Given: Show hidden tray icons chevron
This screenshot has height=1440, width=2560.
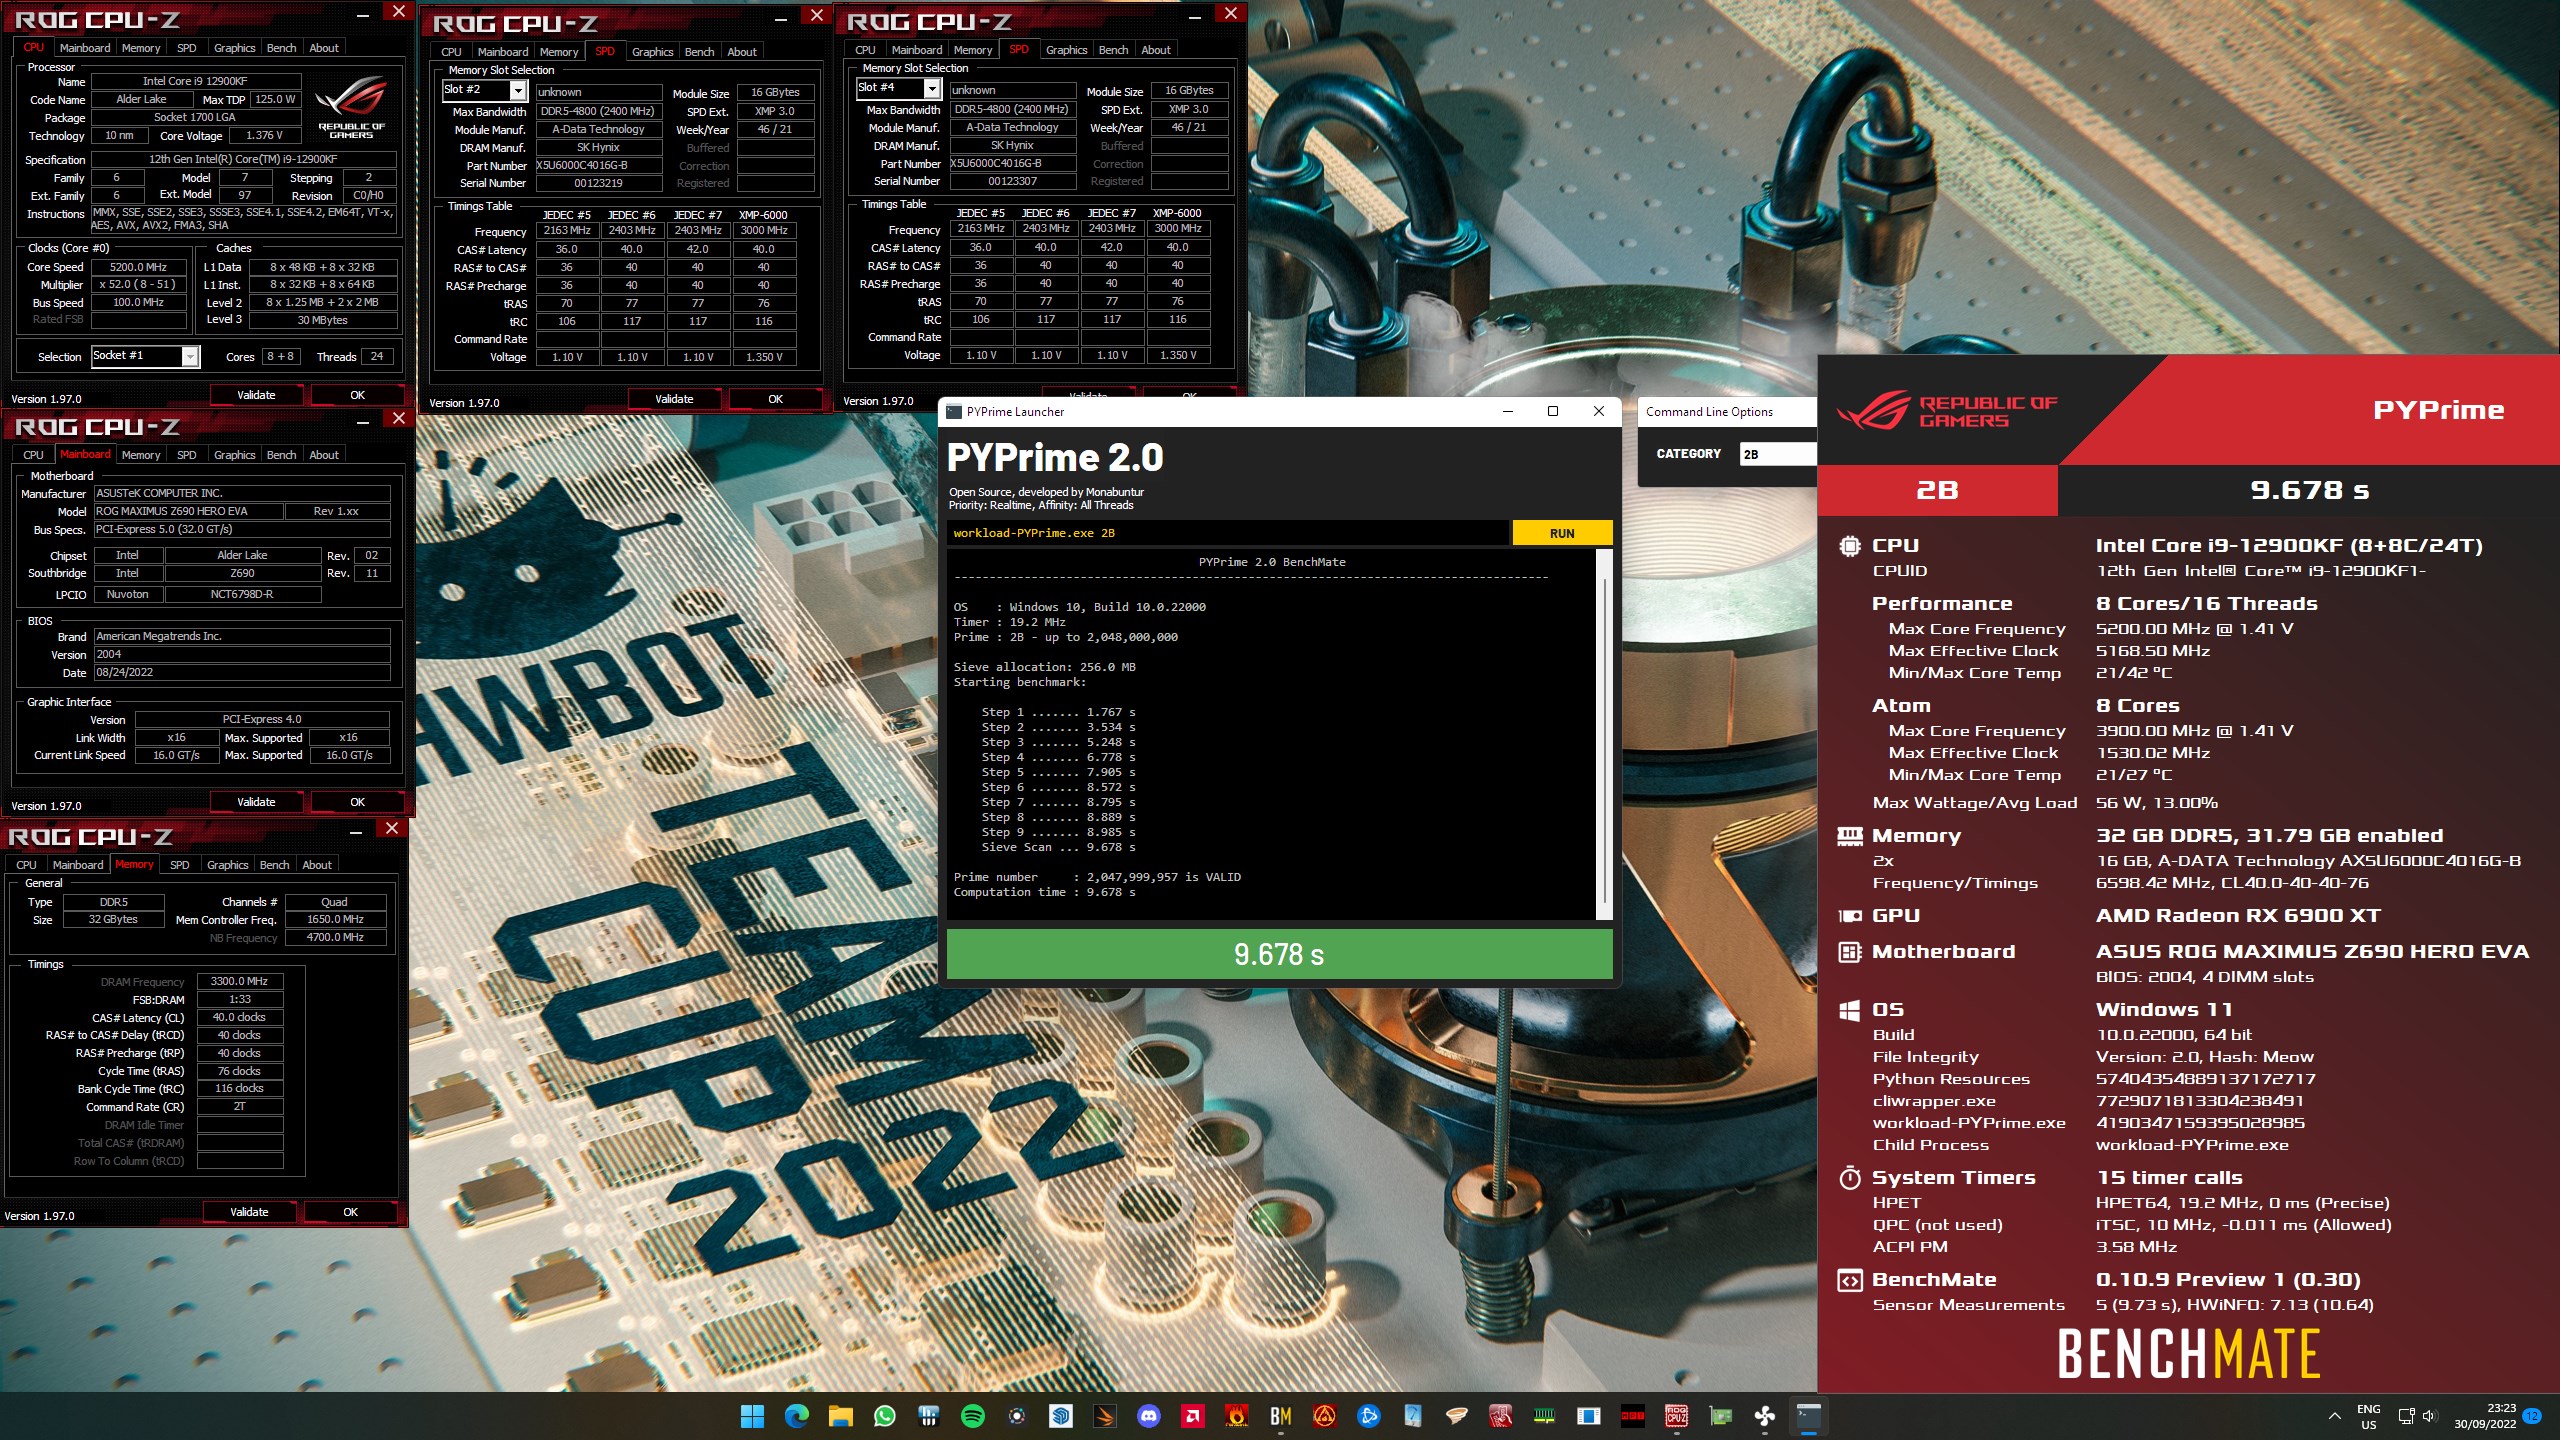Looking at the screenshot, I should (x=2334, y=1416).
